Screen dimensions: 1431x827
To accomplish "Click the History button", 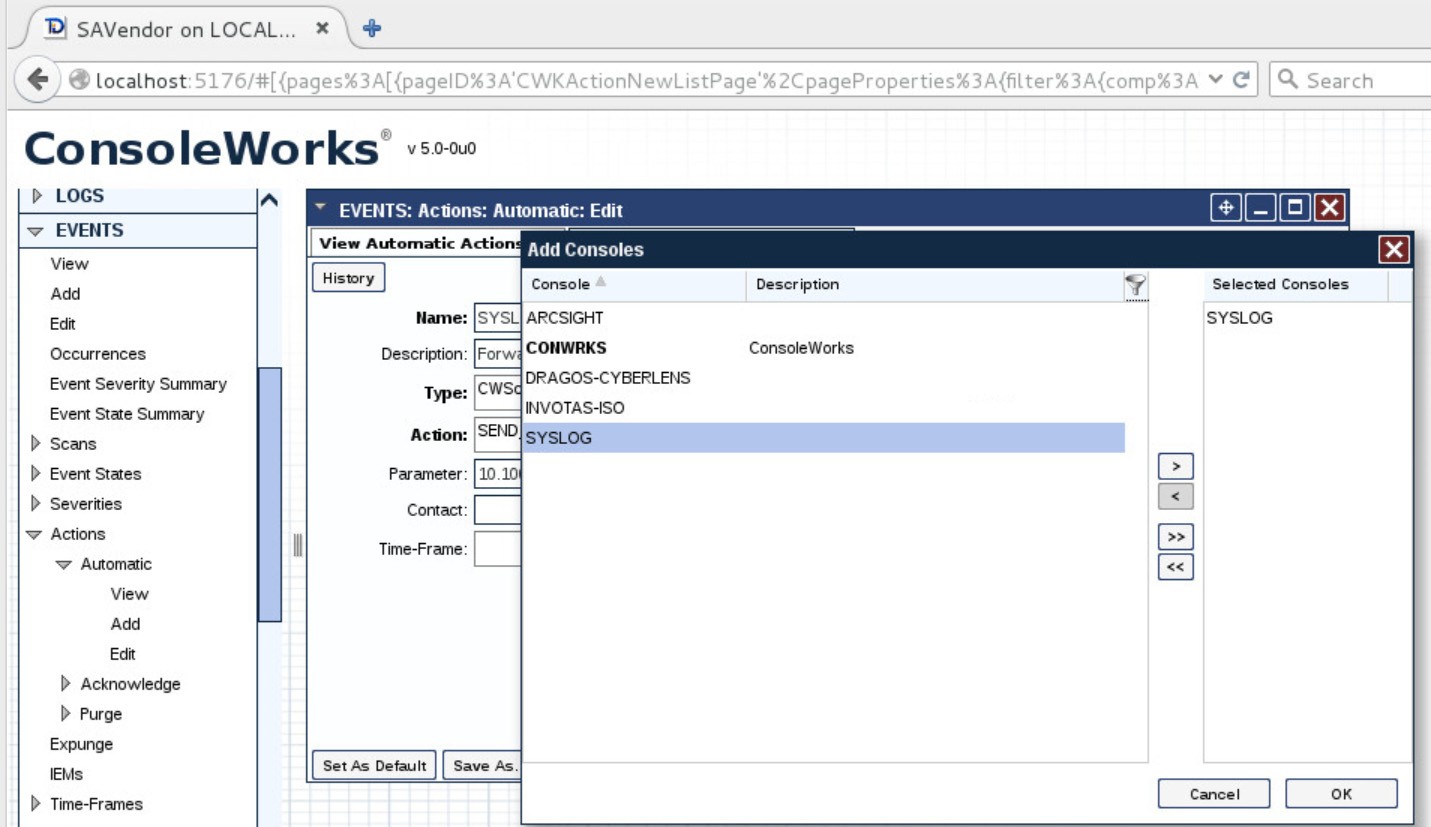I will (348, 278).
